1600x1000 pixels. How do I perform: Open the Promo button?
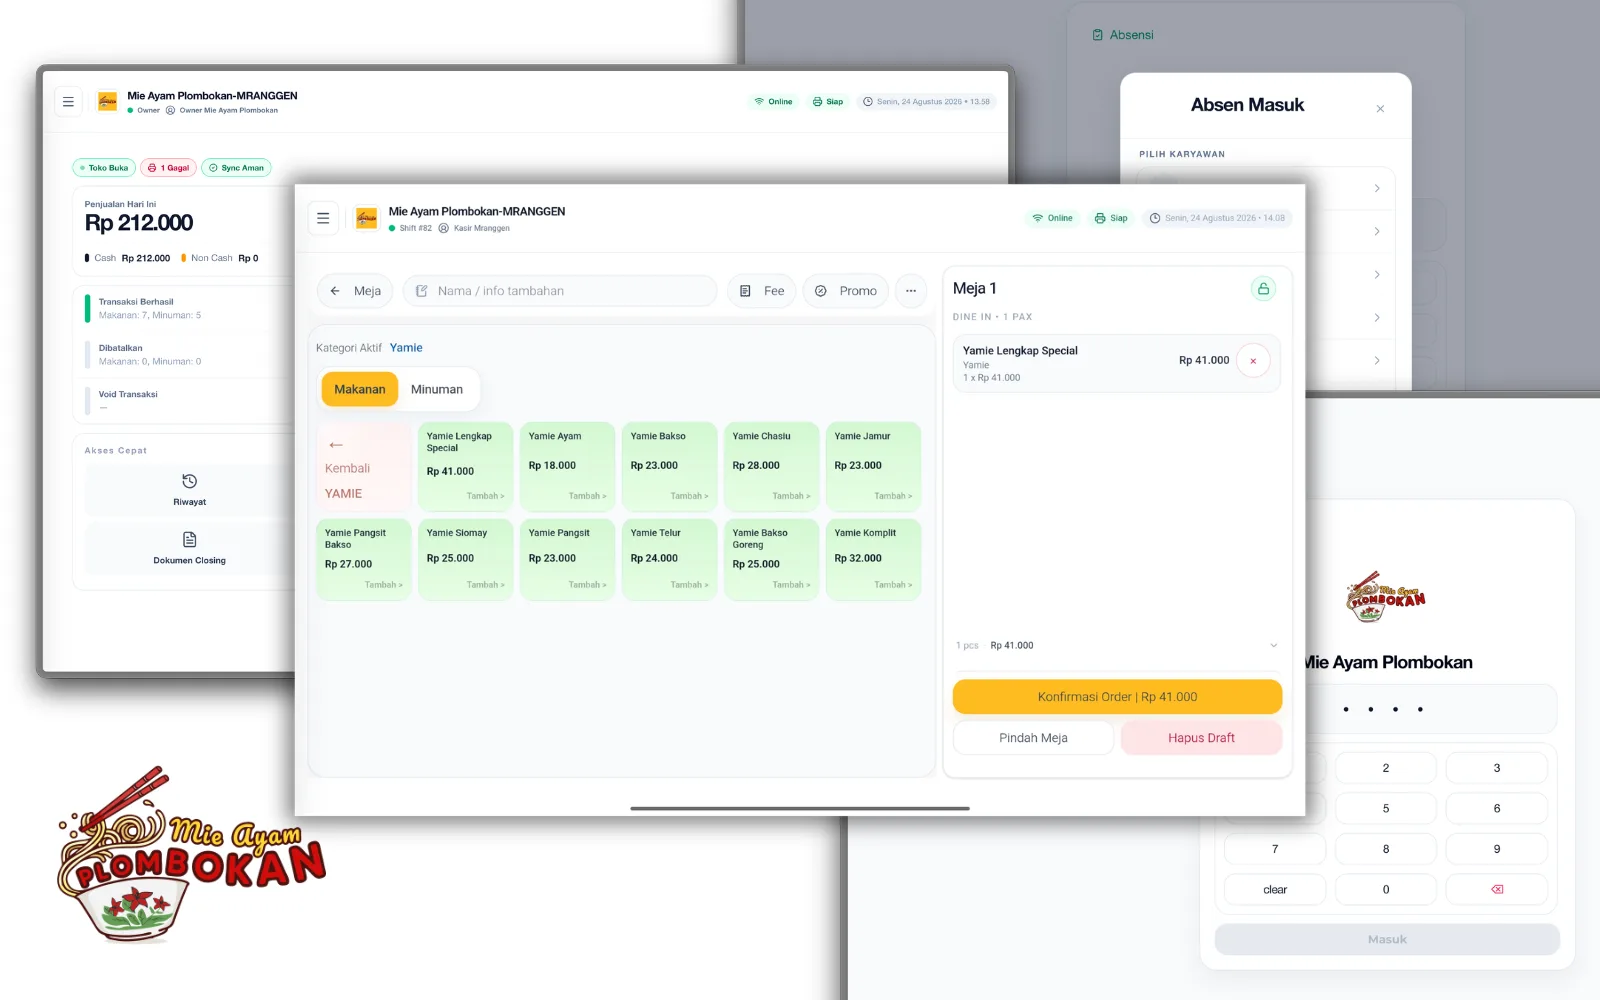tap(846, 291)
